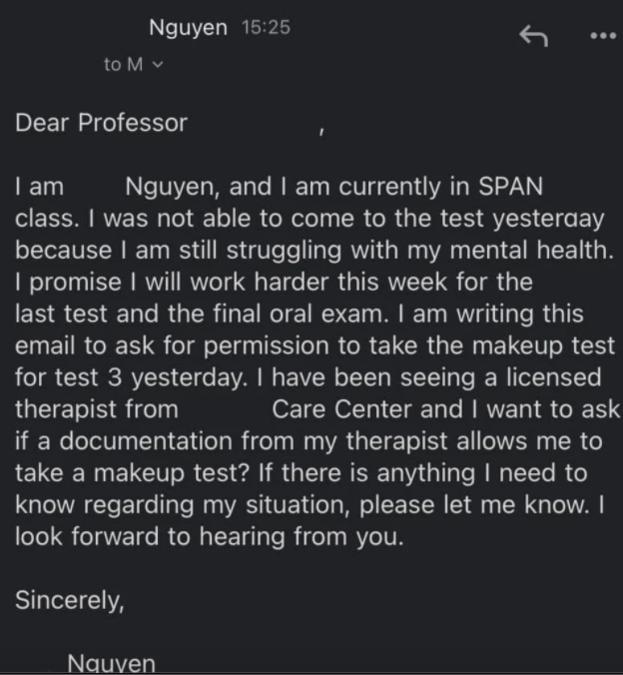Click the "Dear Professor" greeting line

pos(101,123)
